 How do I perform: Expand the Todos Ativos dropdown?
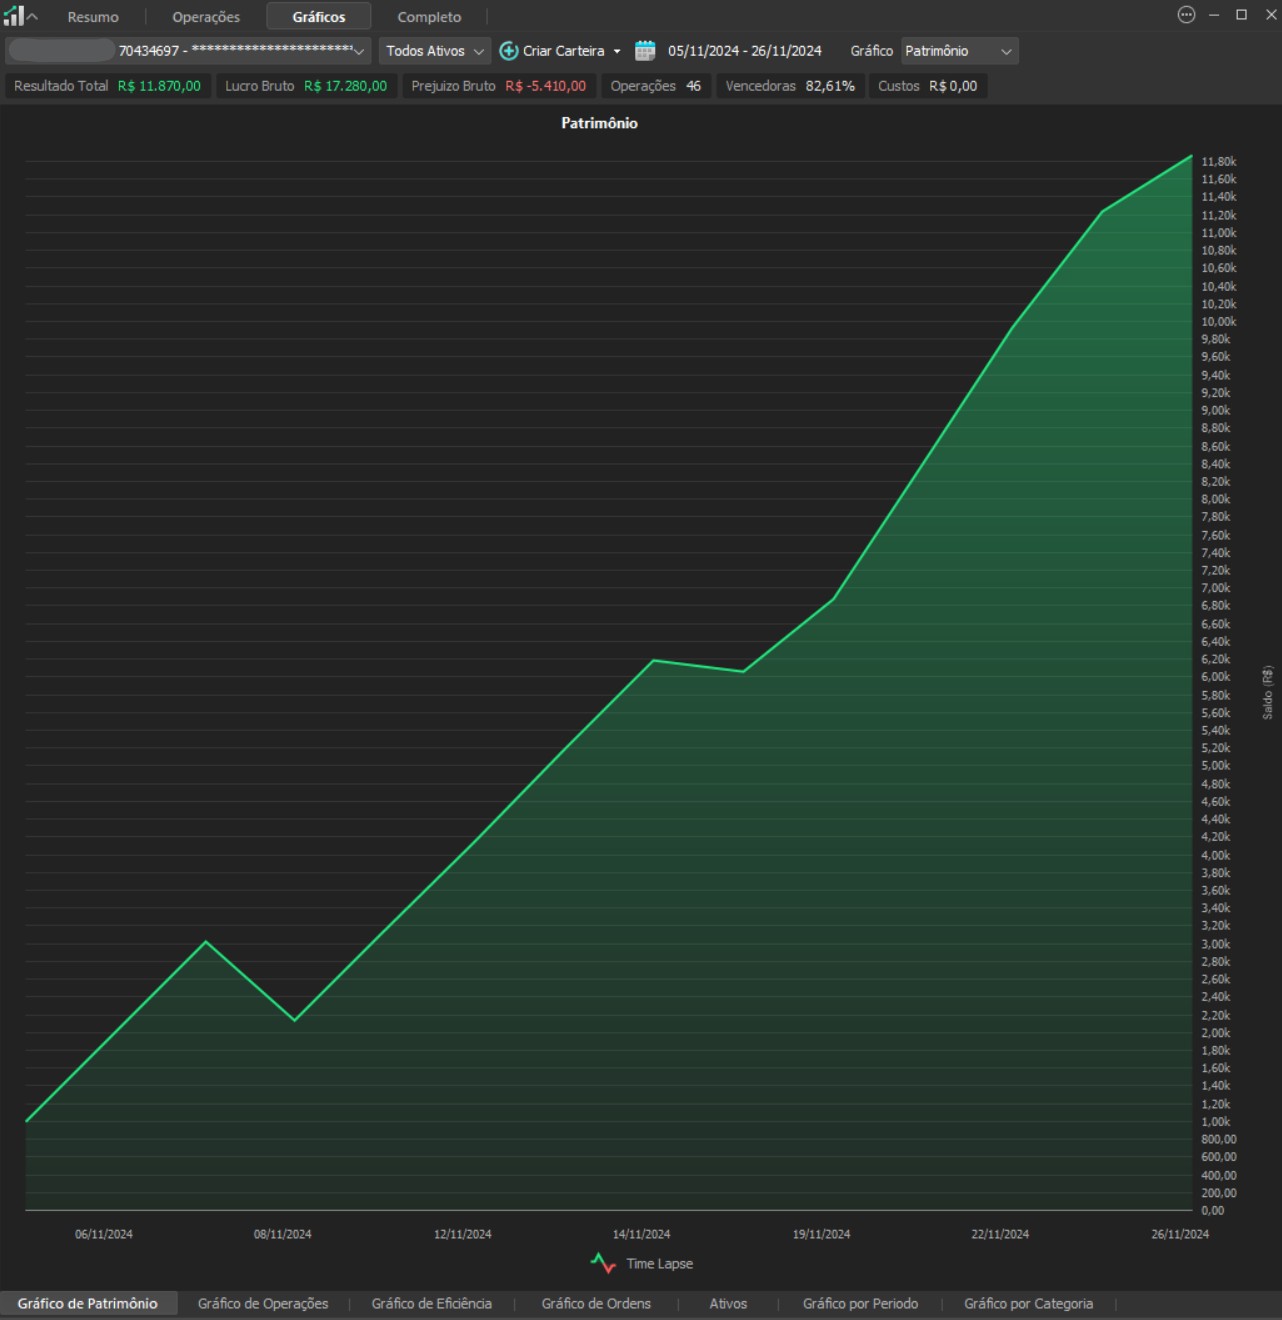pyautogui.click(x=434, y=51)
